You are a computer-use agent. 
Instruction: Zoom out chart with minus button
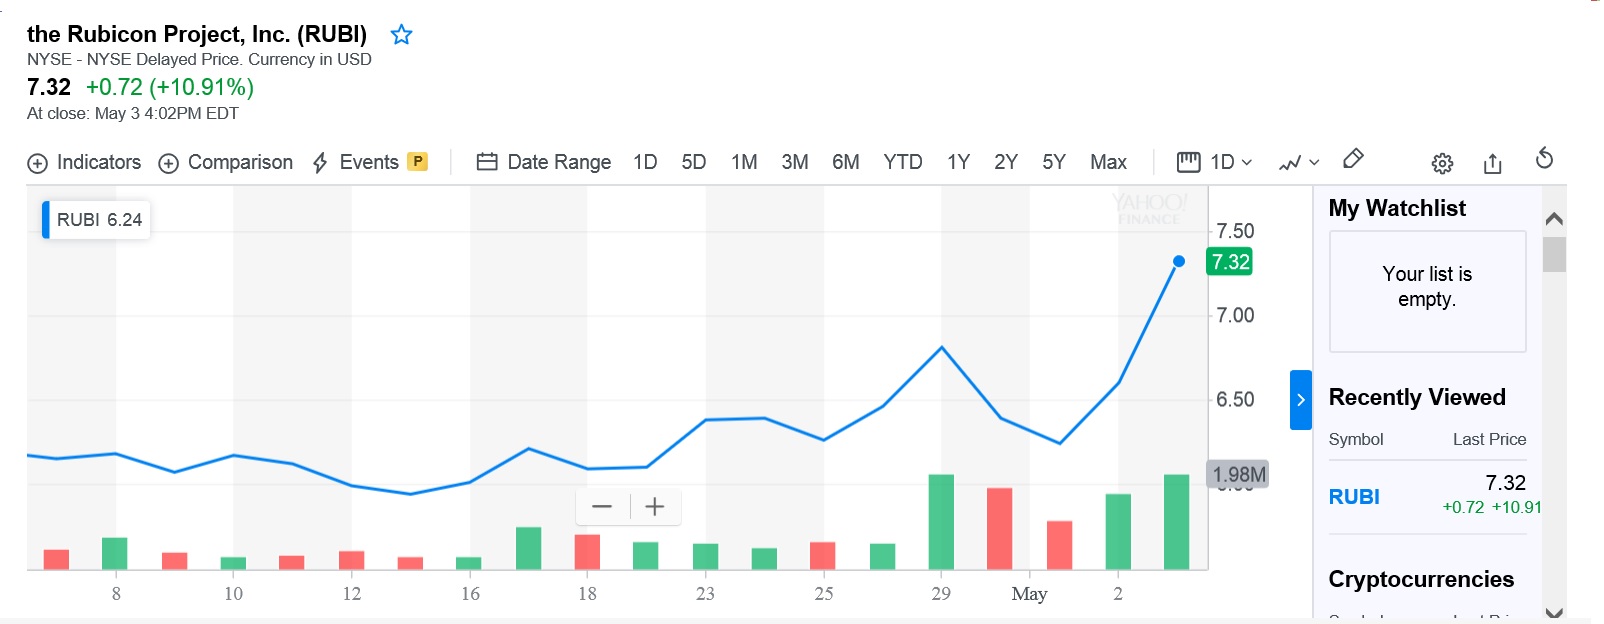602,507
